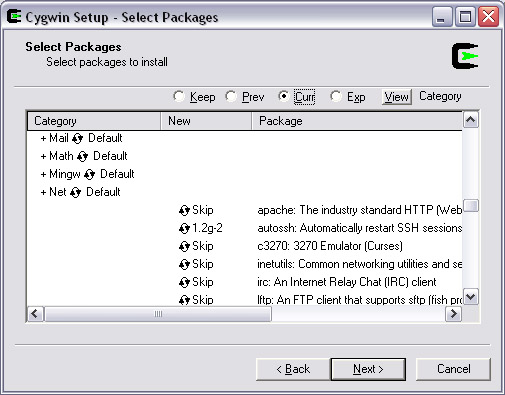This screenshot has width=505, height=395.
Task: Cycle the autossh package version icon
Action: 184,228
